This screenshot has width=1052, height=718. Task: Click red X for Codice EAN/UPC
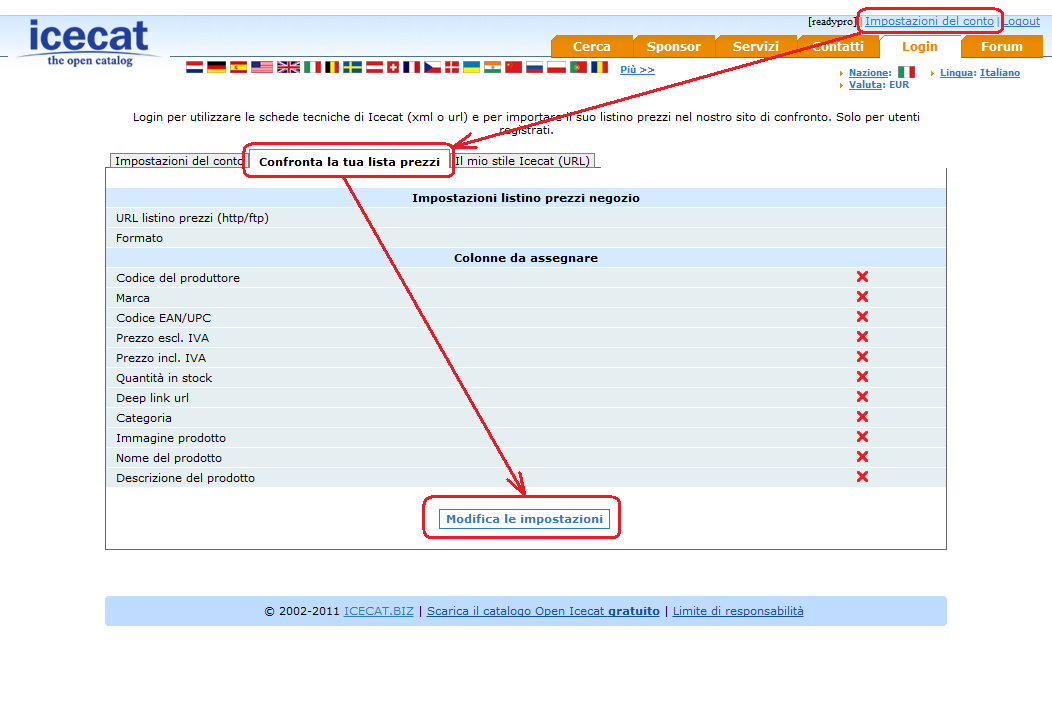click(x=862, y=317)
